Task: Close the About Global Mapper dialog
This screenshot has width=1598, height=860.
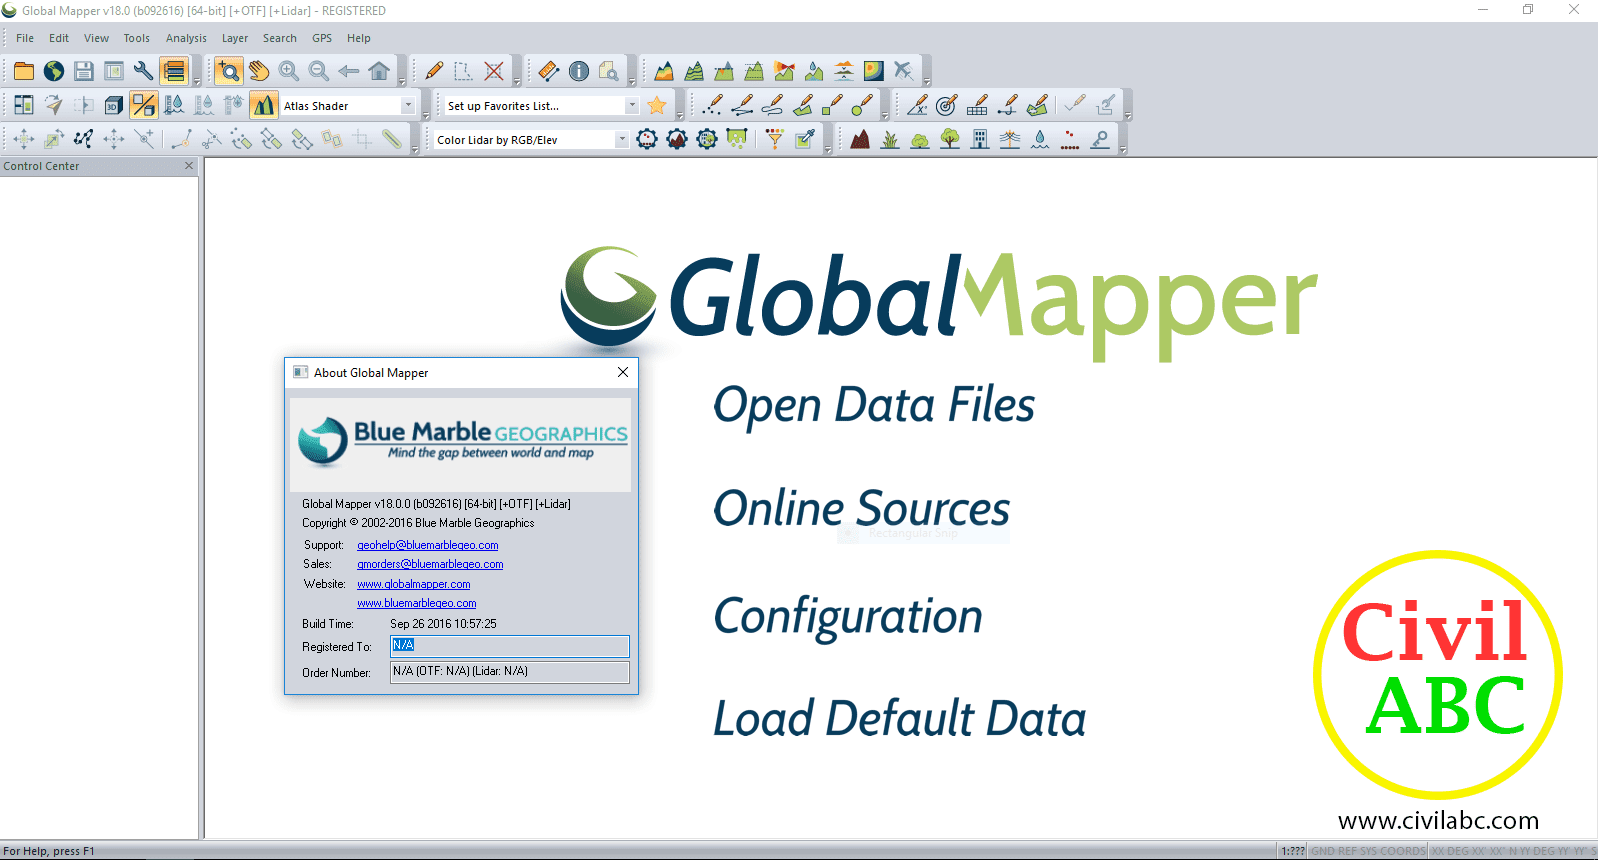Action: [x=623, y=372]
